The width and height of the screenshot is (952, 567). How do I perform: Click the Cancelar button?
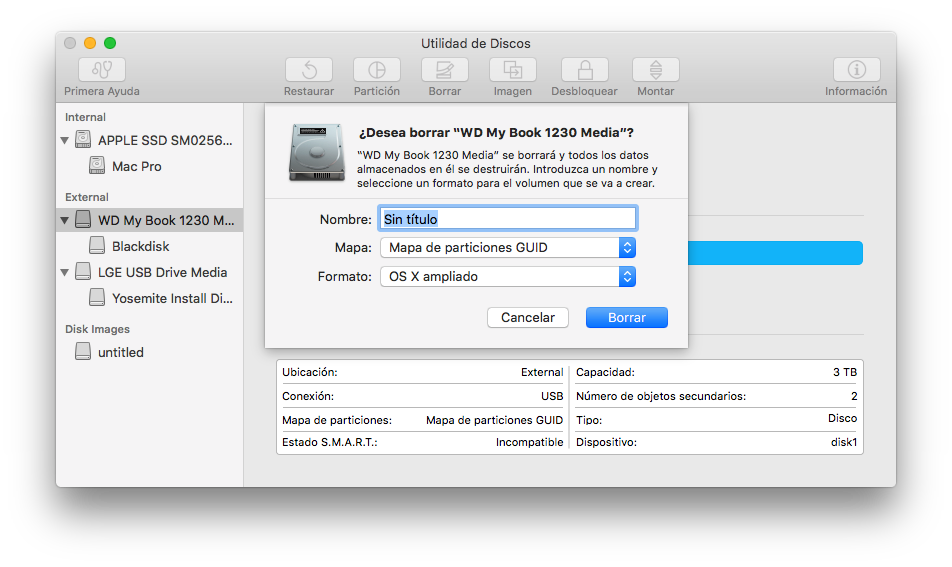pos(528,317)
